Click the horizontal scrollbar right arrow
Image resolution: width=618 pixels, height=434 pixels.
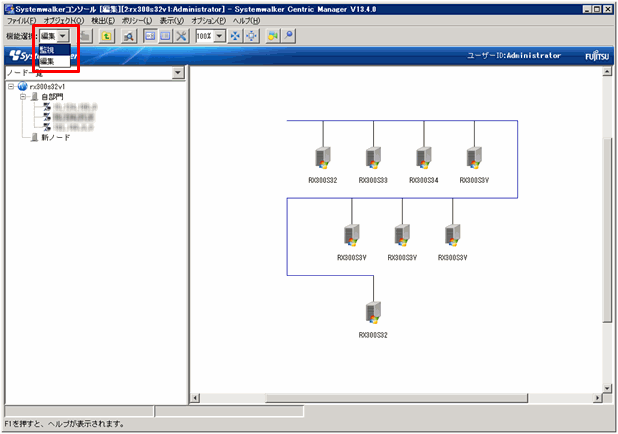pos(598,398)
